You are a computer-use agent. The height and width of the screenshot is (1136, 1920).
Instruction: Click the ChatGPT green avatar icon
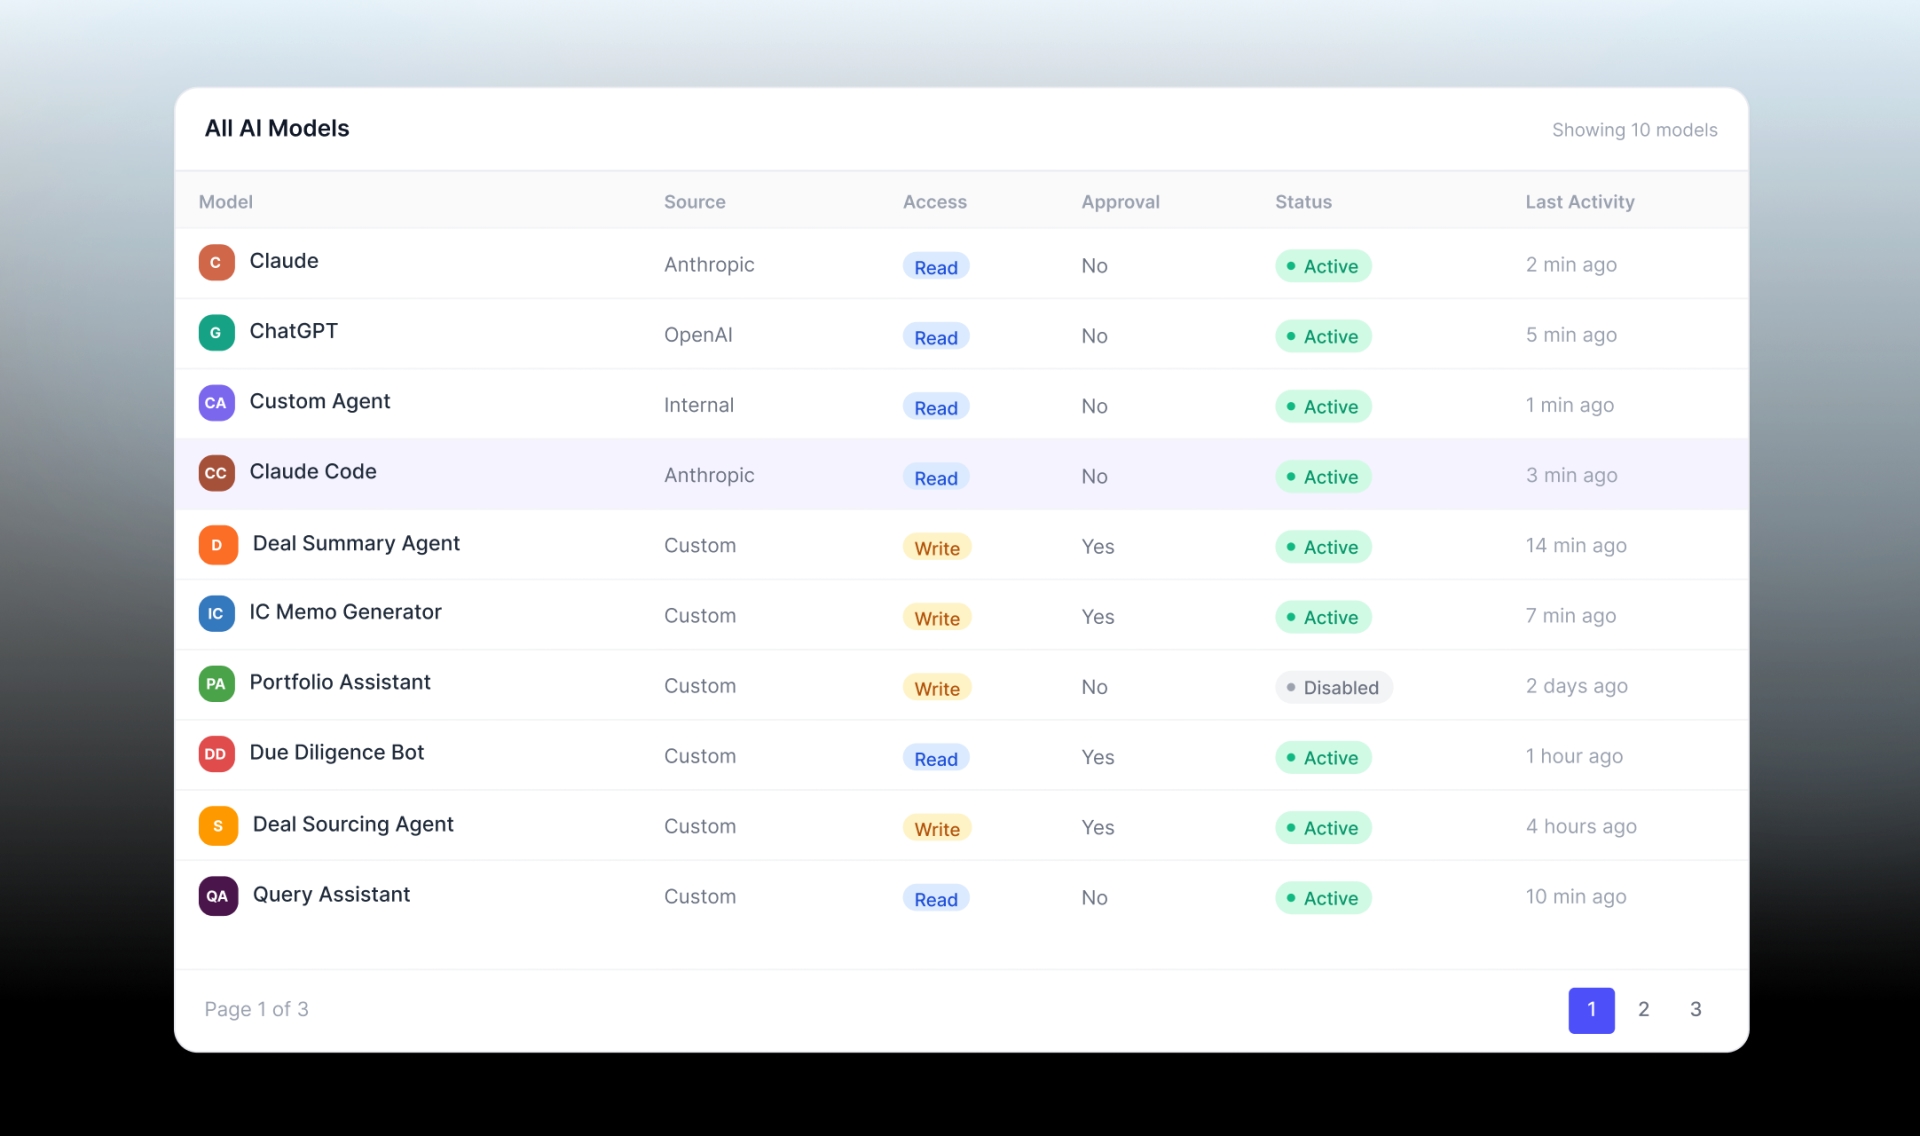pyautogui.click(x=216, y=333)
